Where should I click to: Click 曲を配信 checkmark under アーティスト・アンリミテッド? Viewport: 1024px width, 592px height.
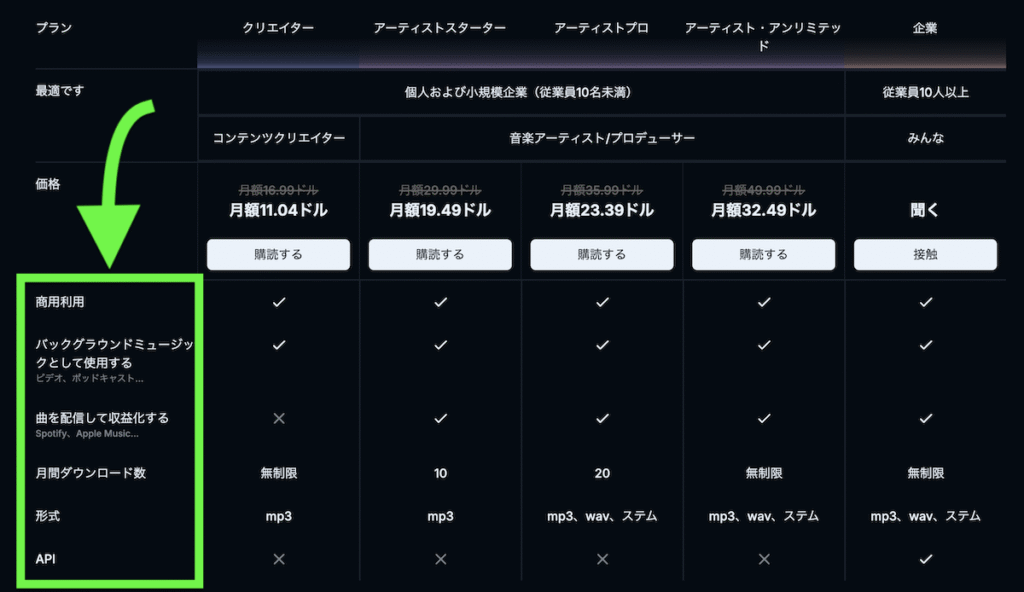[x=764, y=418]
